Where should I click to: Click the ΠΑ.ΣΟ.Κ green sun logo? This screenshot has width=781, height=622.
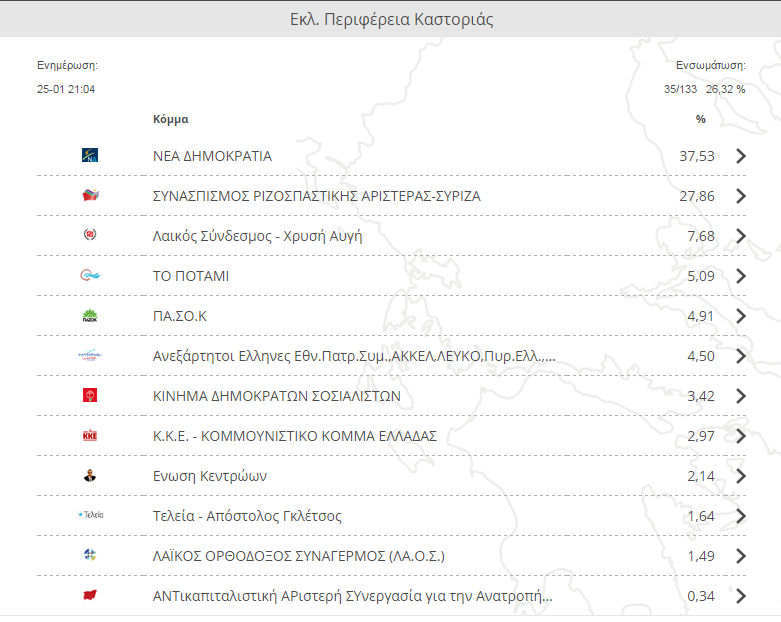(90, 316)
